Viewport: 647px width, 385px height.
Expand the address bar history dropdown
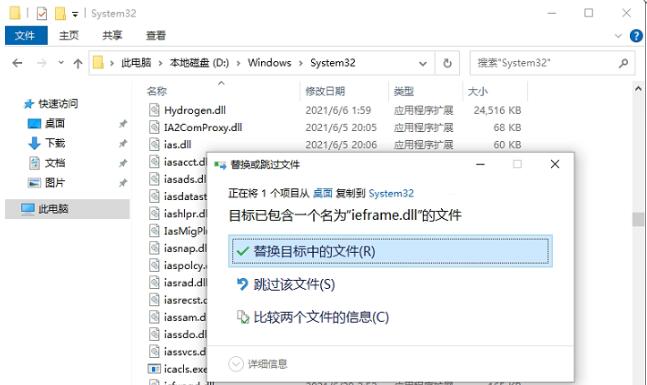click(x=423, y=64)
